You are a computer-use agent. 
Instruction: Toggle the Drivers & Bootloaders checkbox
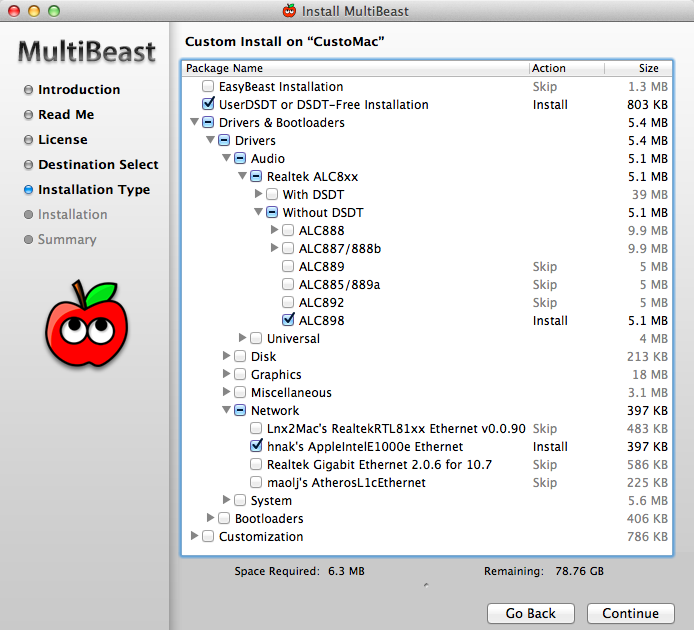(x=208, y=122)
